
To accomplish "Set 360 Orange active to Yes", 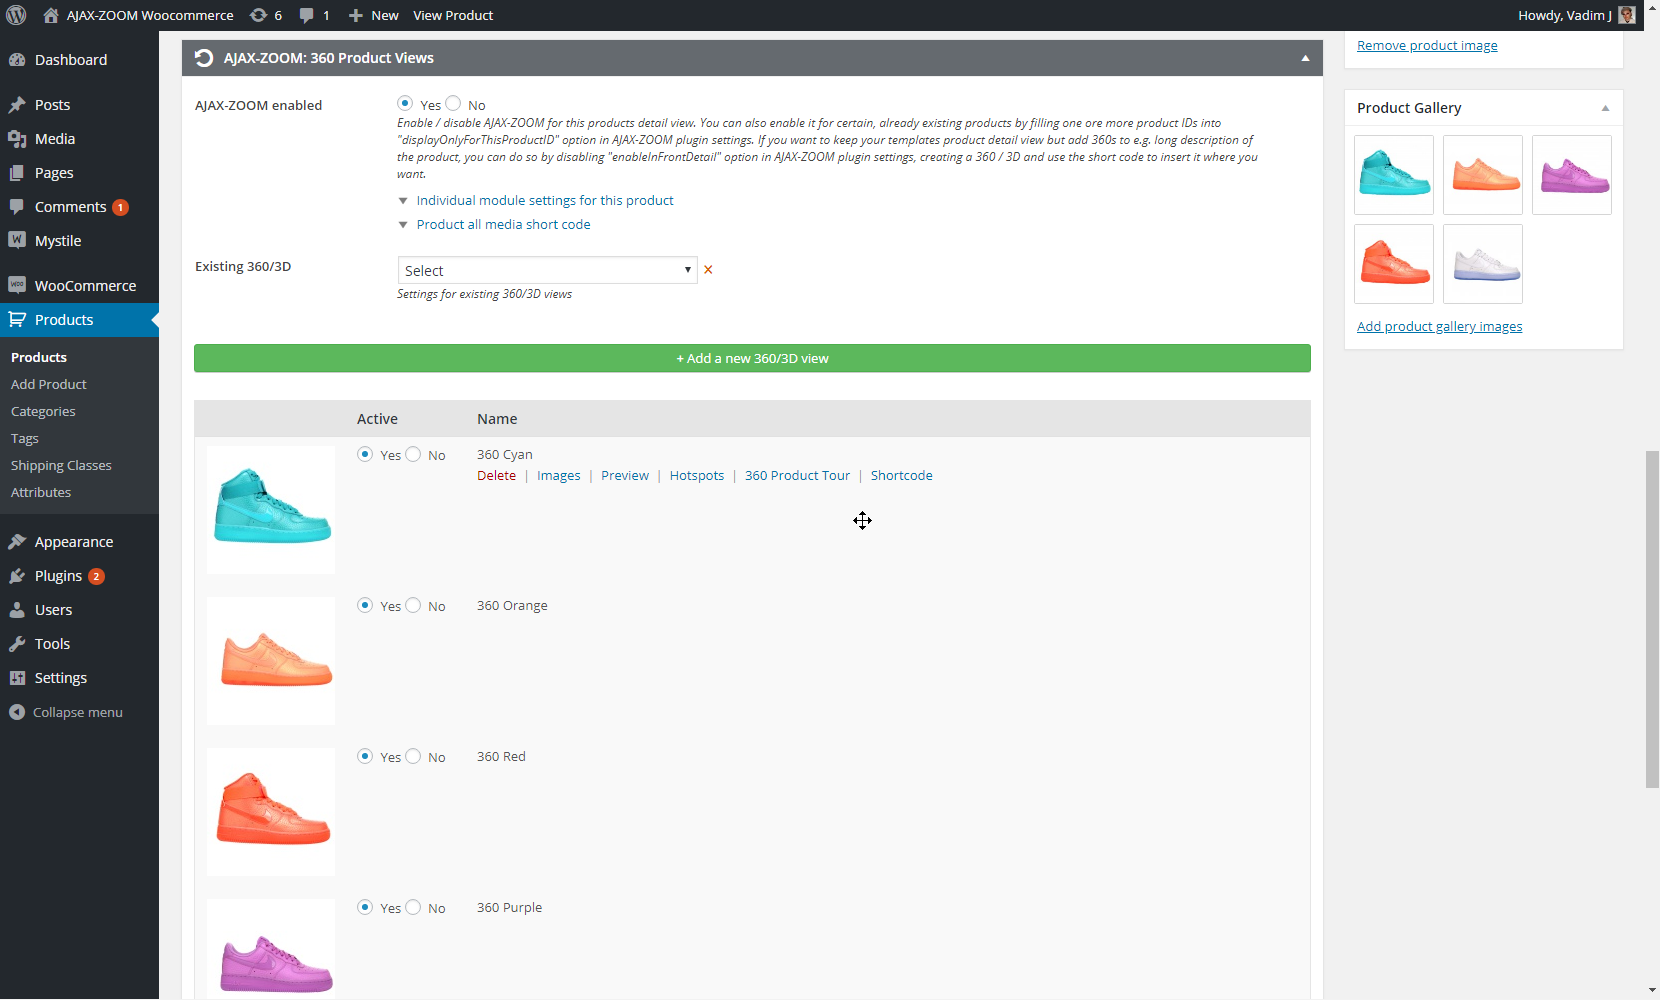I will tap(365, 605).
